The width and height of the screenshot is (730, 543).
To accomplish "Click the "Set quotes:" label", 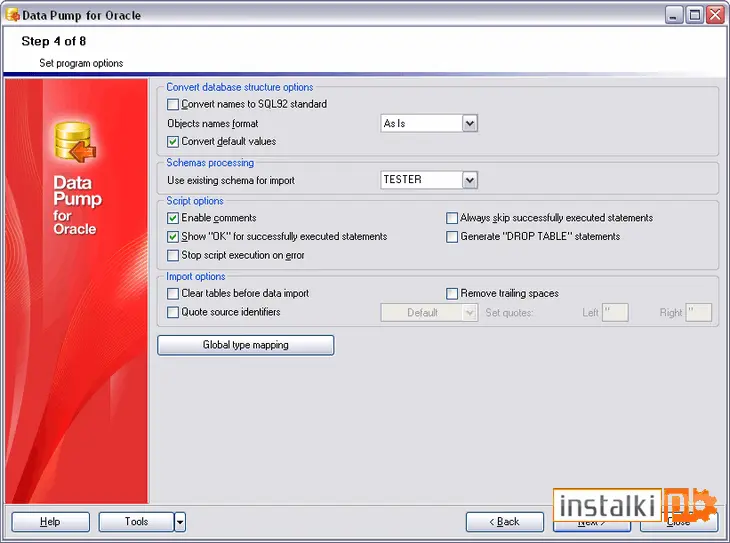I will pyautogui.click(x=509, y=312).
